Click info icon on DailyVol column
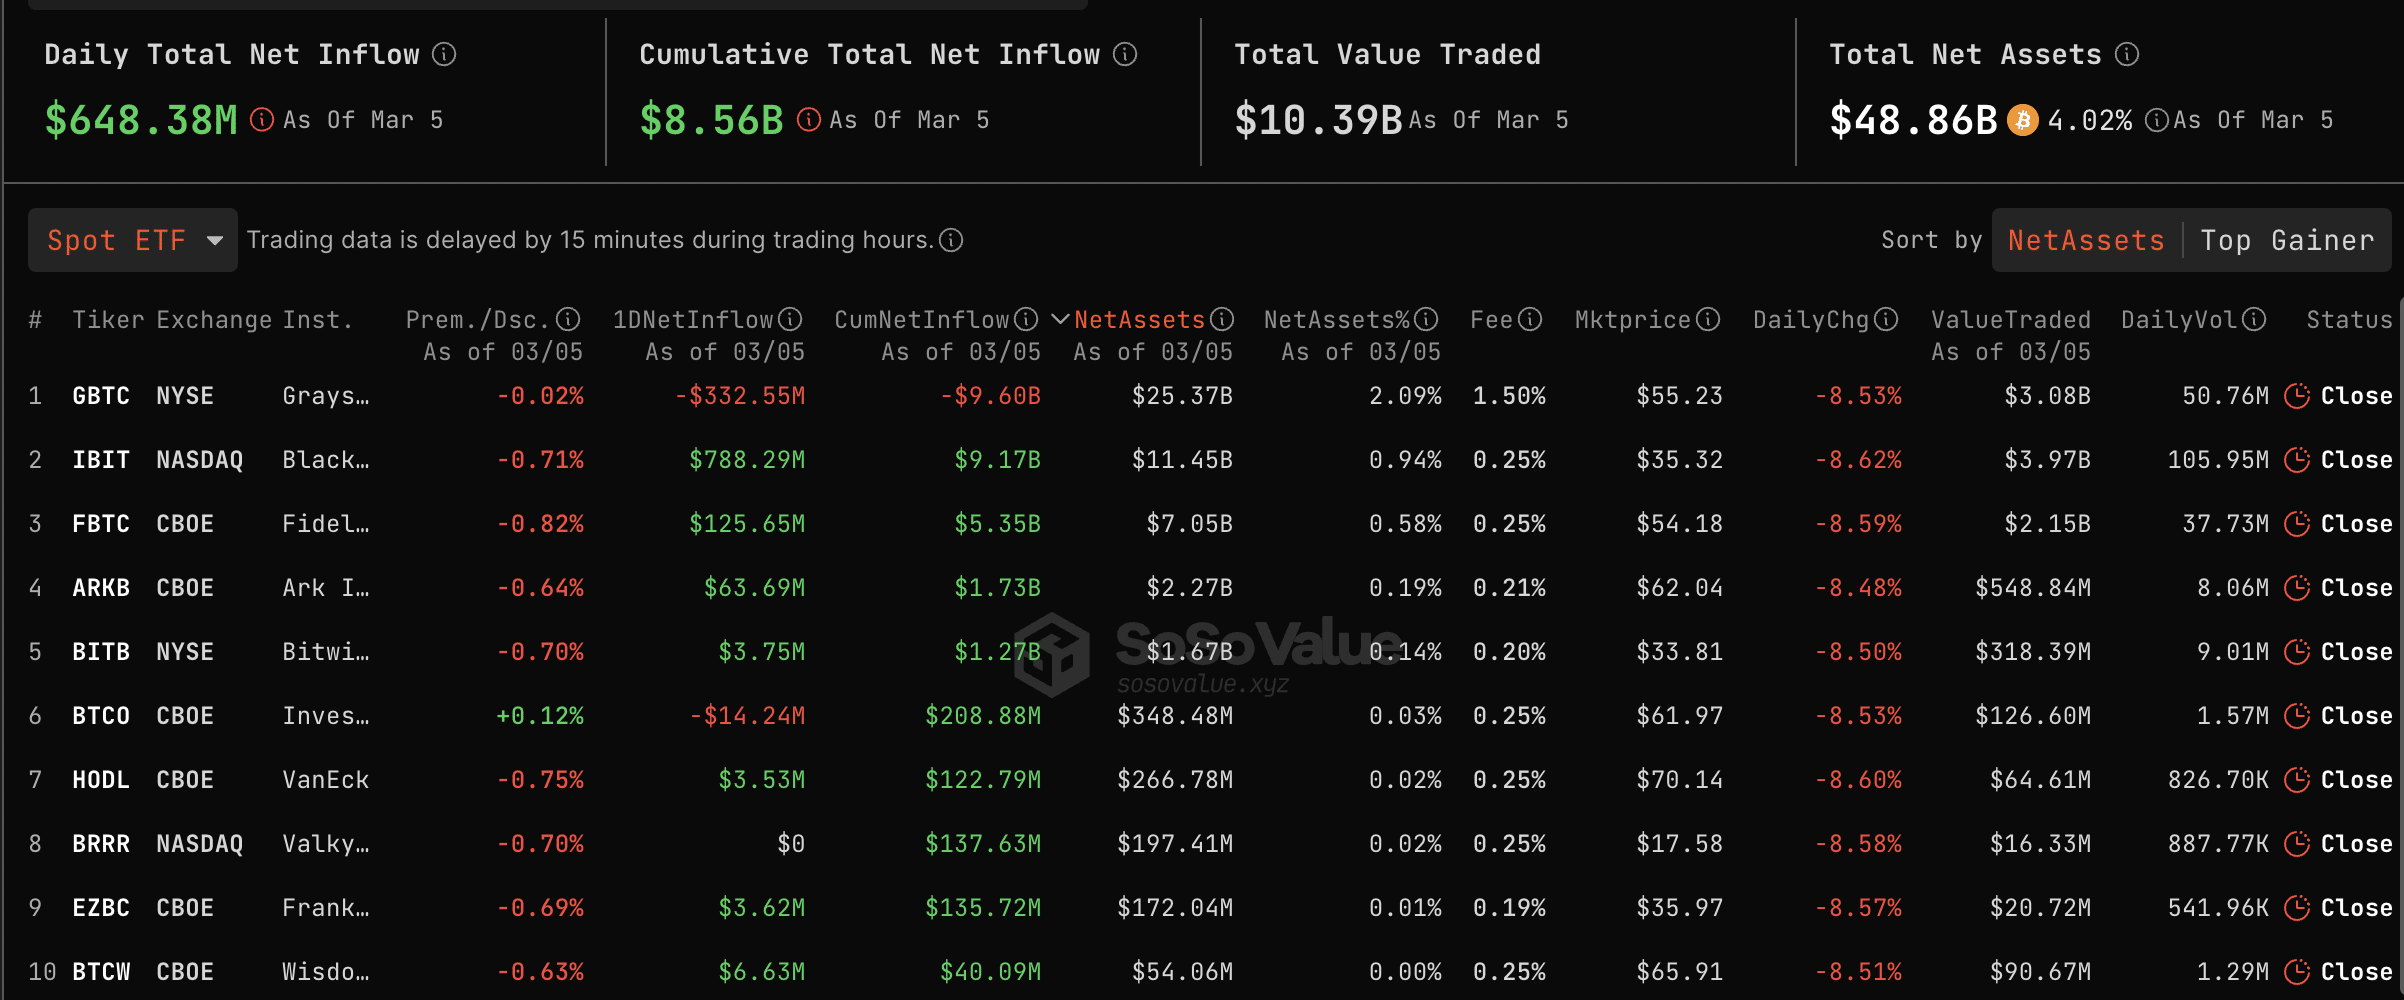This screenshot has height=1000, width=2404. pos(2254,319)
